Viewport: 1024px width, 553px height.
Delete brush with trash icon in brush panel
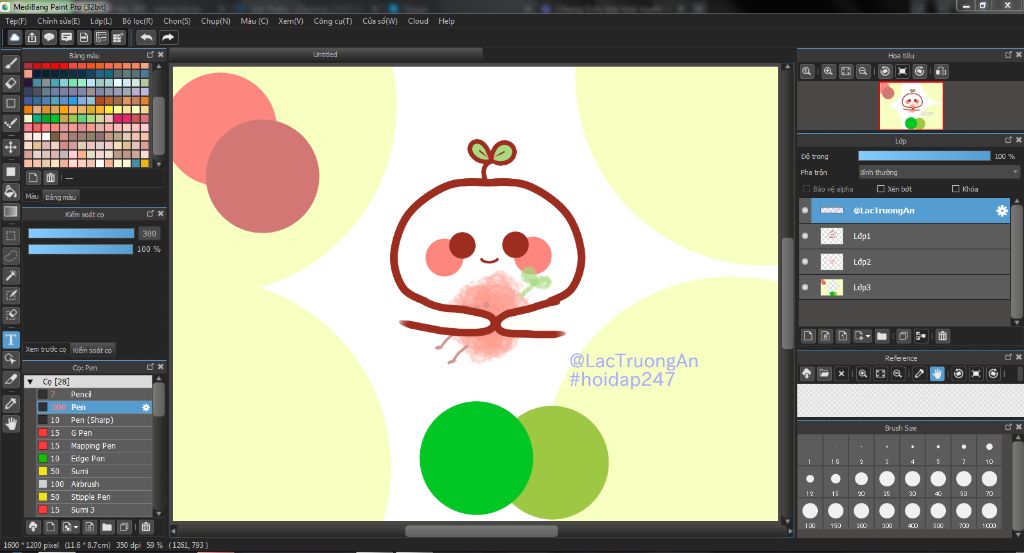[x=146, y=526]
